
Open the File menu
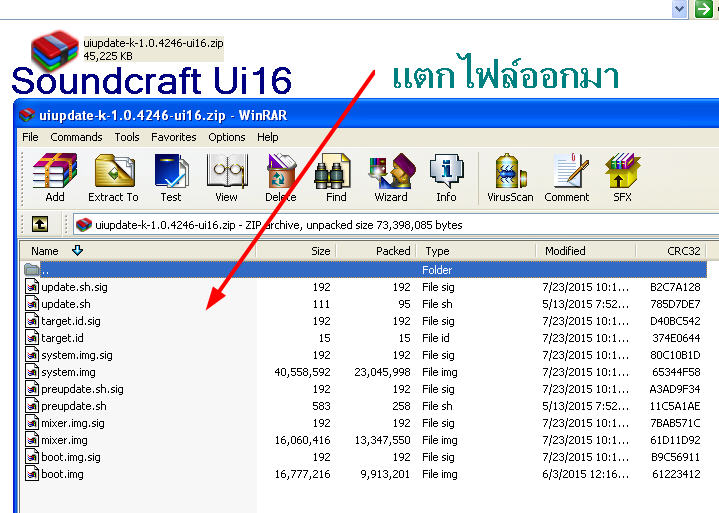(x=30, y=137)
